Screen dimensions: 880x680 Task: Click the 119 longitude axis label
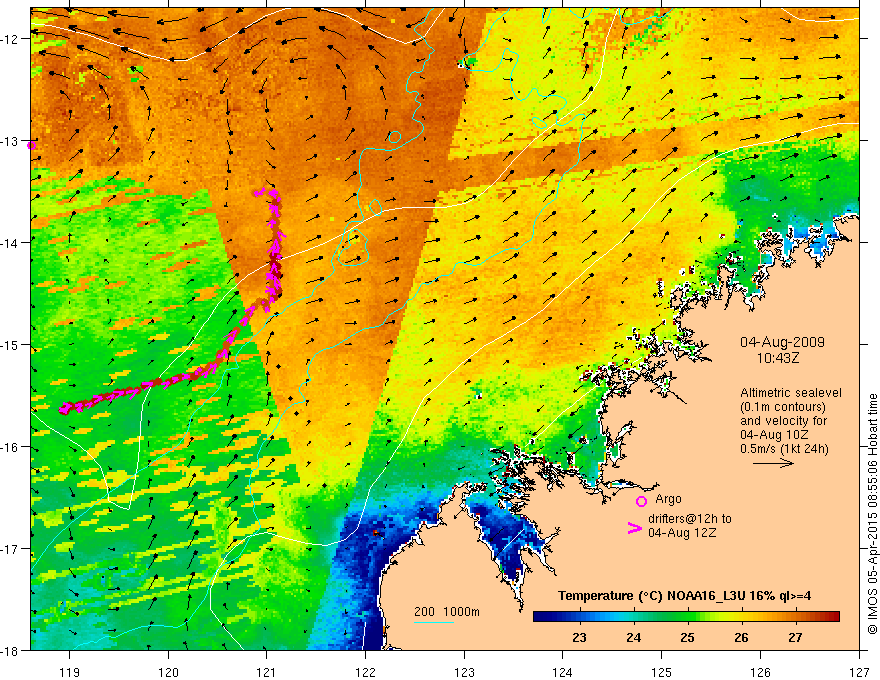(x=70, y=672)
